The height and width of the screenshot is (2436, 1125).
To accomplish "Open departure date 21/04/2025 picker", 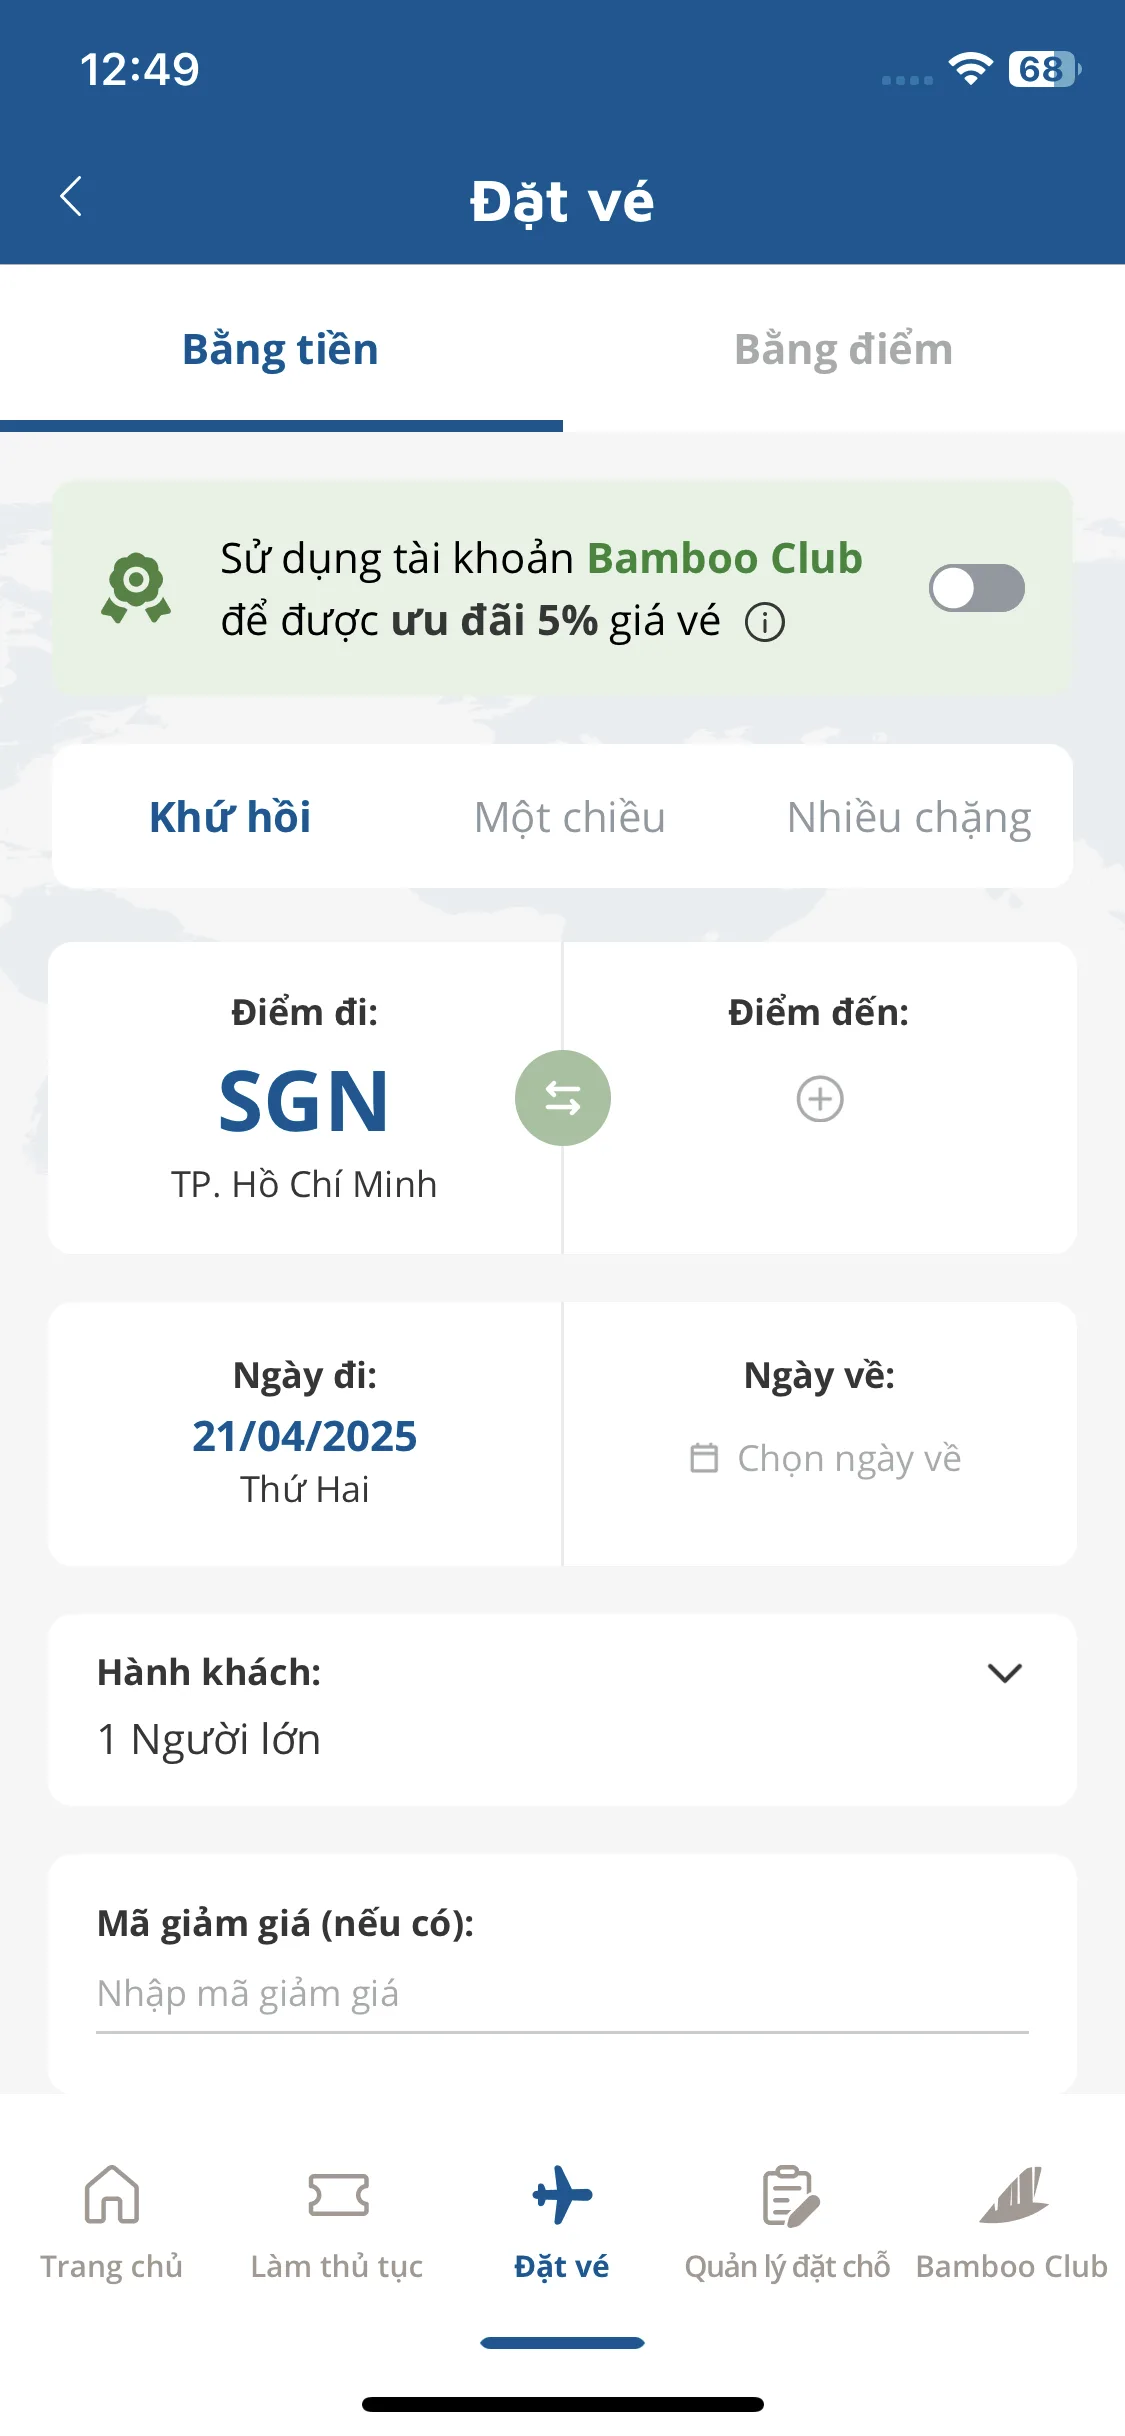I will (305, 1434).
